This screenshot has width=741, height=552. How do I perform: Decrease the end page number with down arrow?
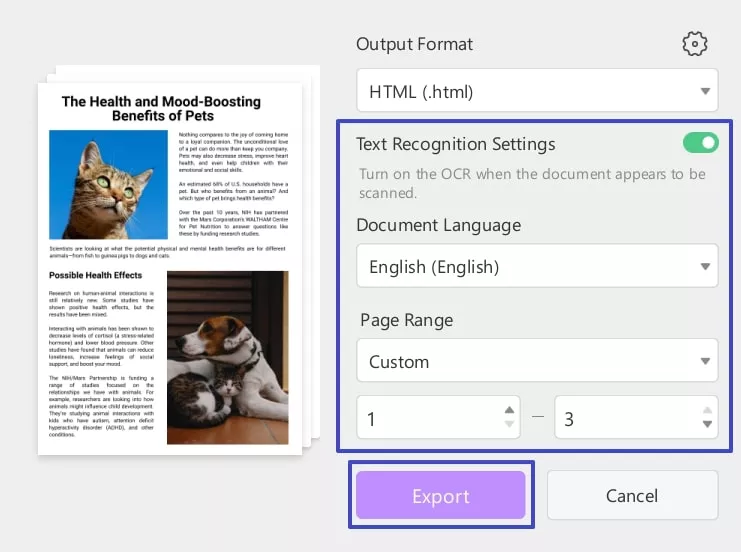pyautogui.click(x=707, y=424)
